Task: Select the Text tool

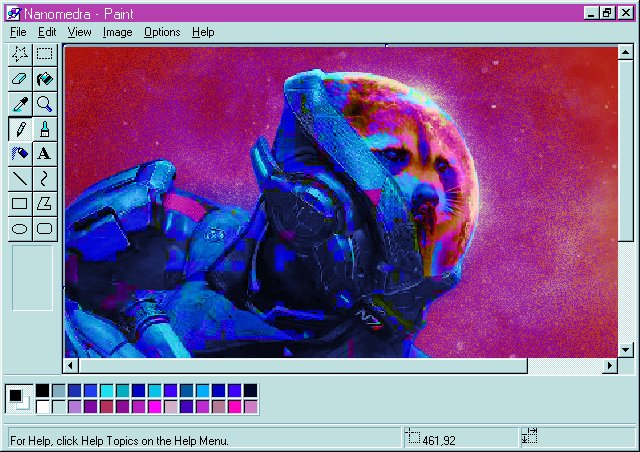Action: 44,154
